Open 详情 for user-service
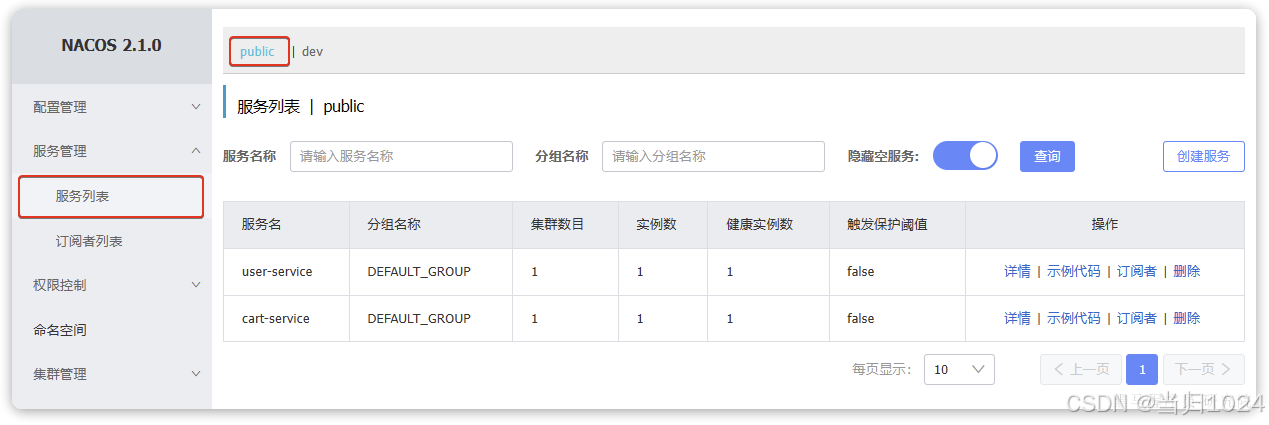Image resolution: width=1269 pixels, height=425 pixels. tap(1017, 271)
